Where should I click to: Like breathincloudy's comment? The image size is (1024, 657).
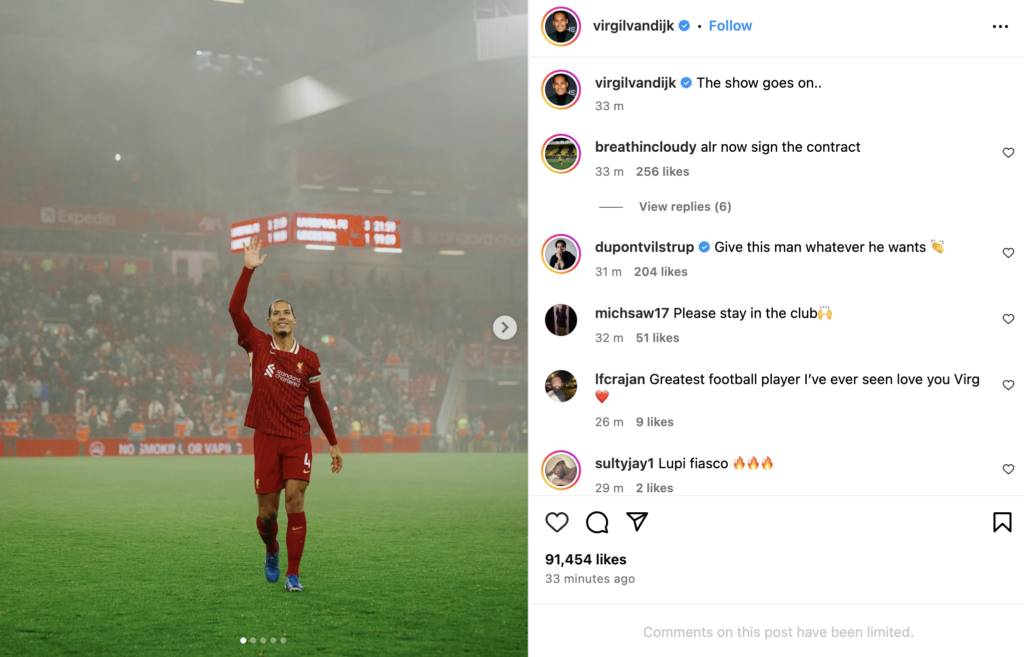(x=1008, y=153)
